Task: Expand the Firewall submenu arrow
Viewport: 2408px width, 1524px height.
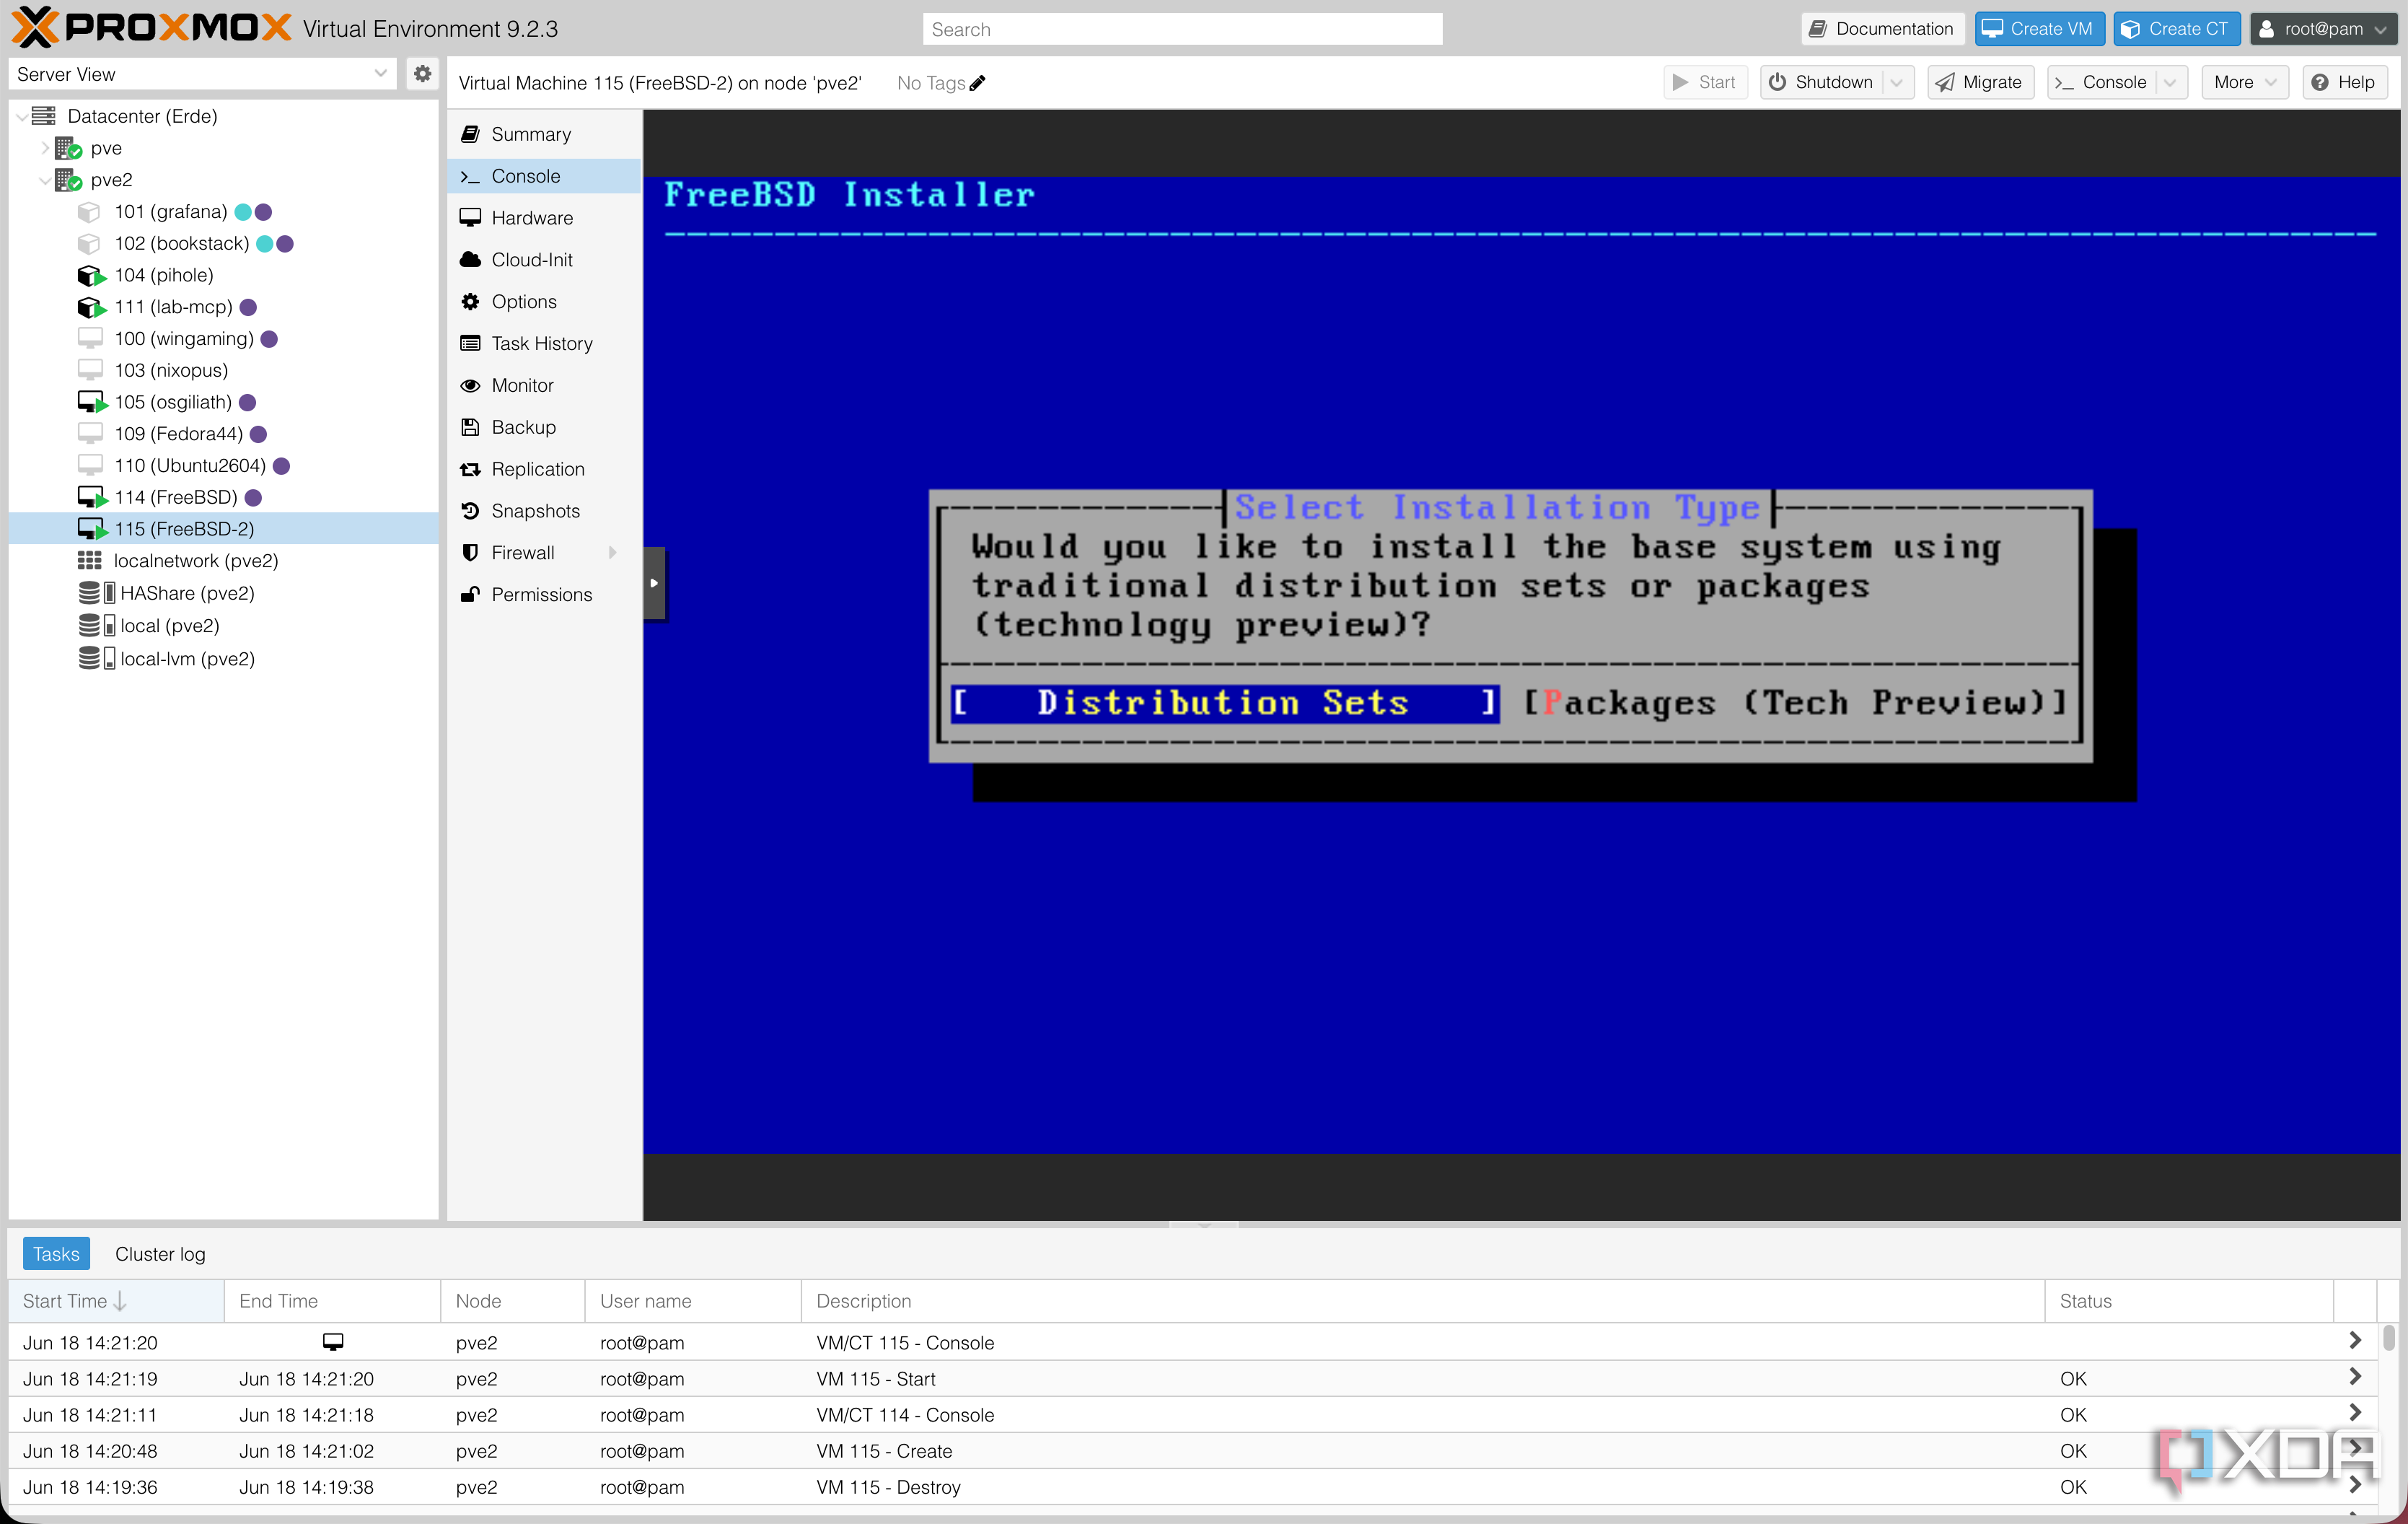Action: coord(612,554)
